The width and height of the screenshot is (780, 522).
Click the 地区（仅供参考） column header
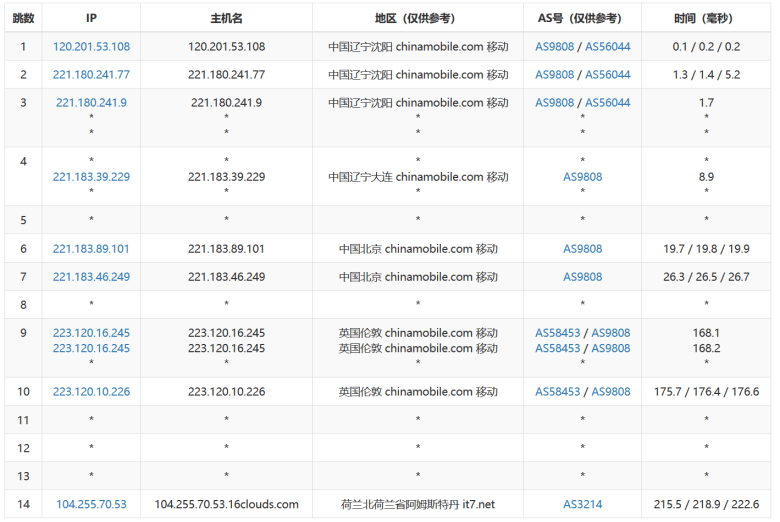pyautogui.click(x=418, y=18)
